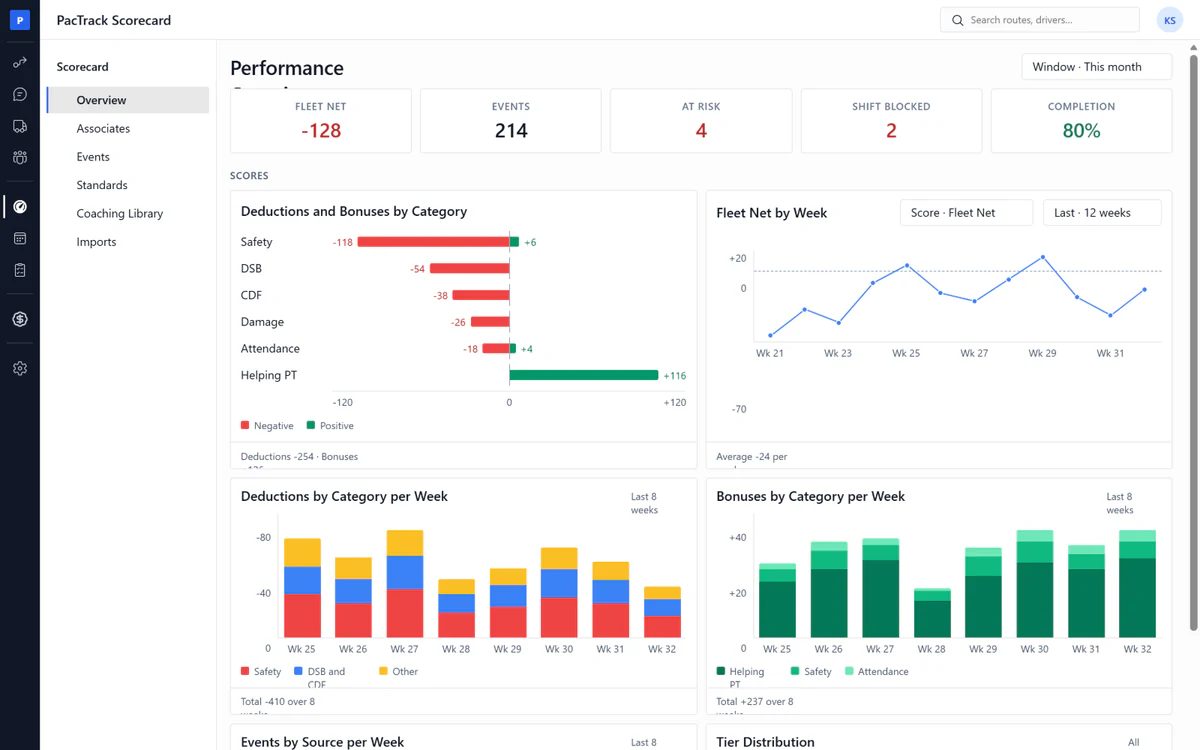The image size is (1200, 750).
Task: Click the PacTrack logo icon
Action: tap(20, 20)
